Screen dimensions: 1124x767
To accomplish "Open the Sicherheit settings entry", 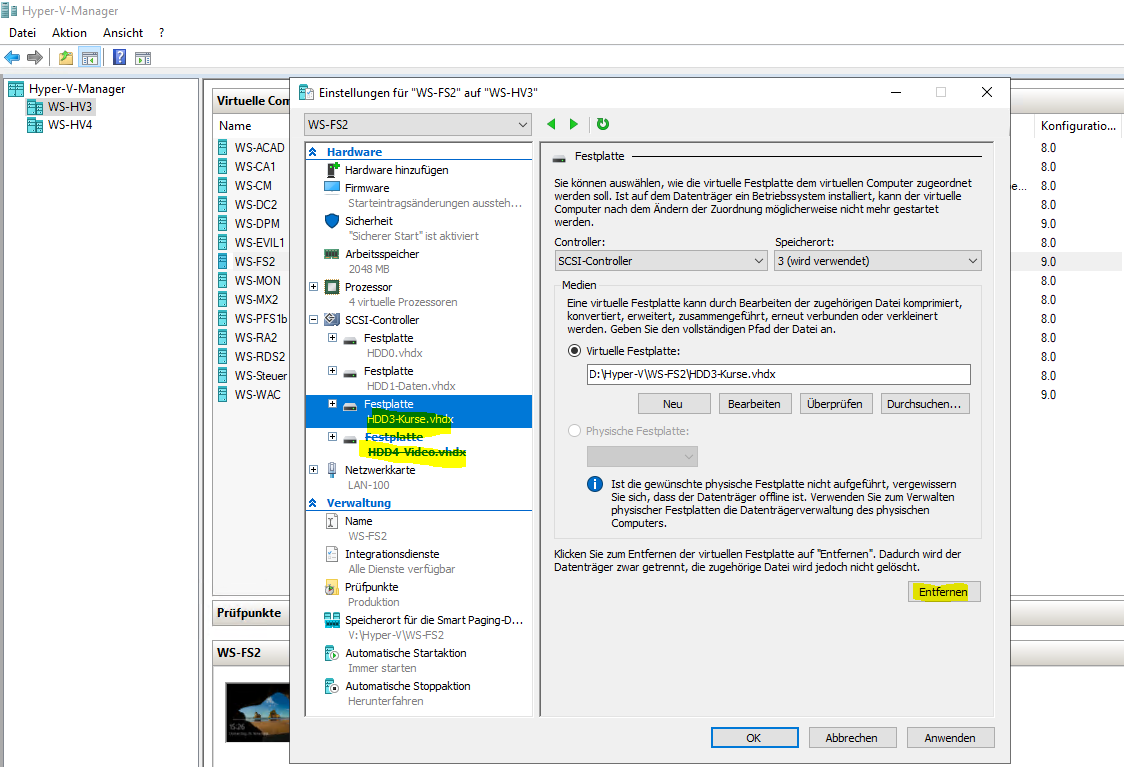I will pos(368,221).
